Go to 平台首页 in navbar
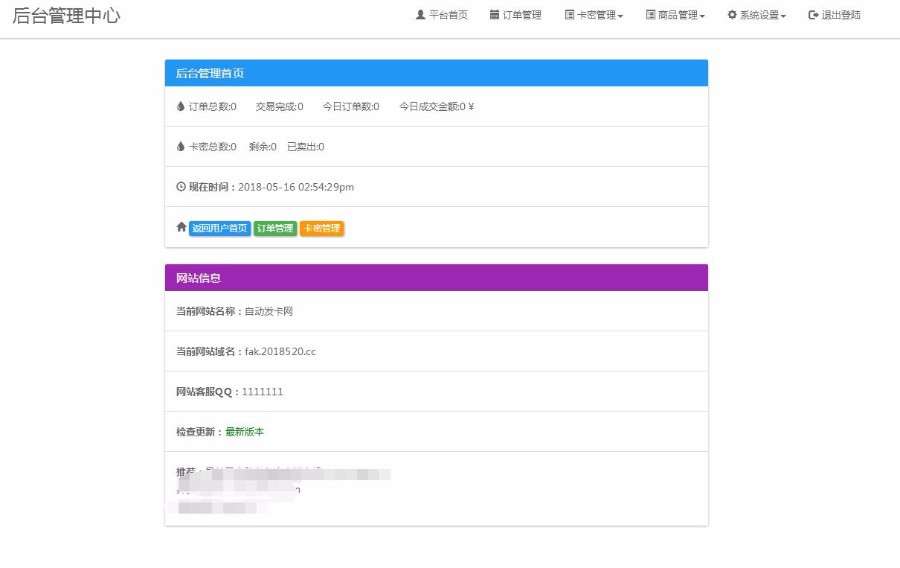The height and width of the screenshot is (568, 900). pyautogui.click(x=441, y=15)
